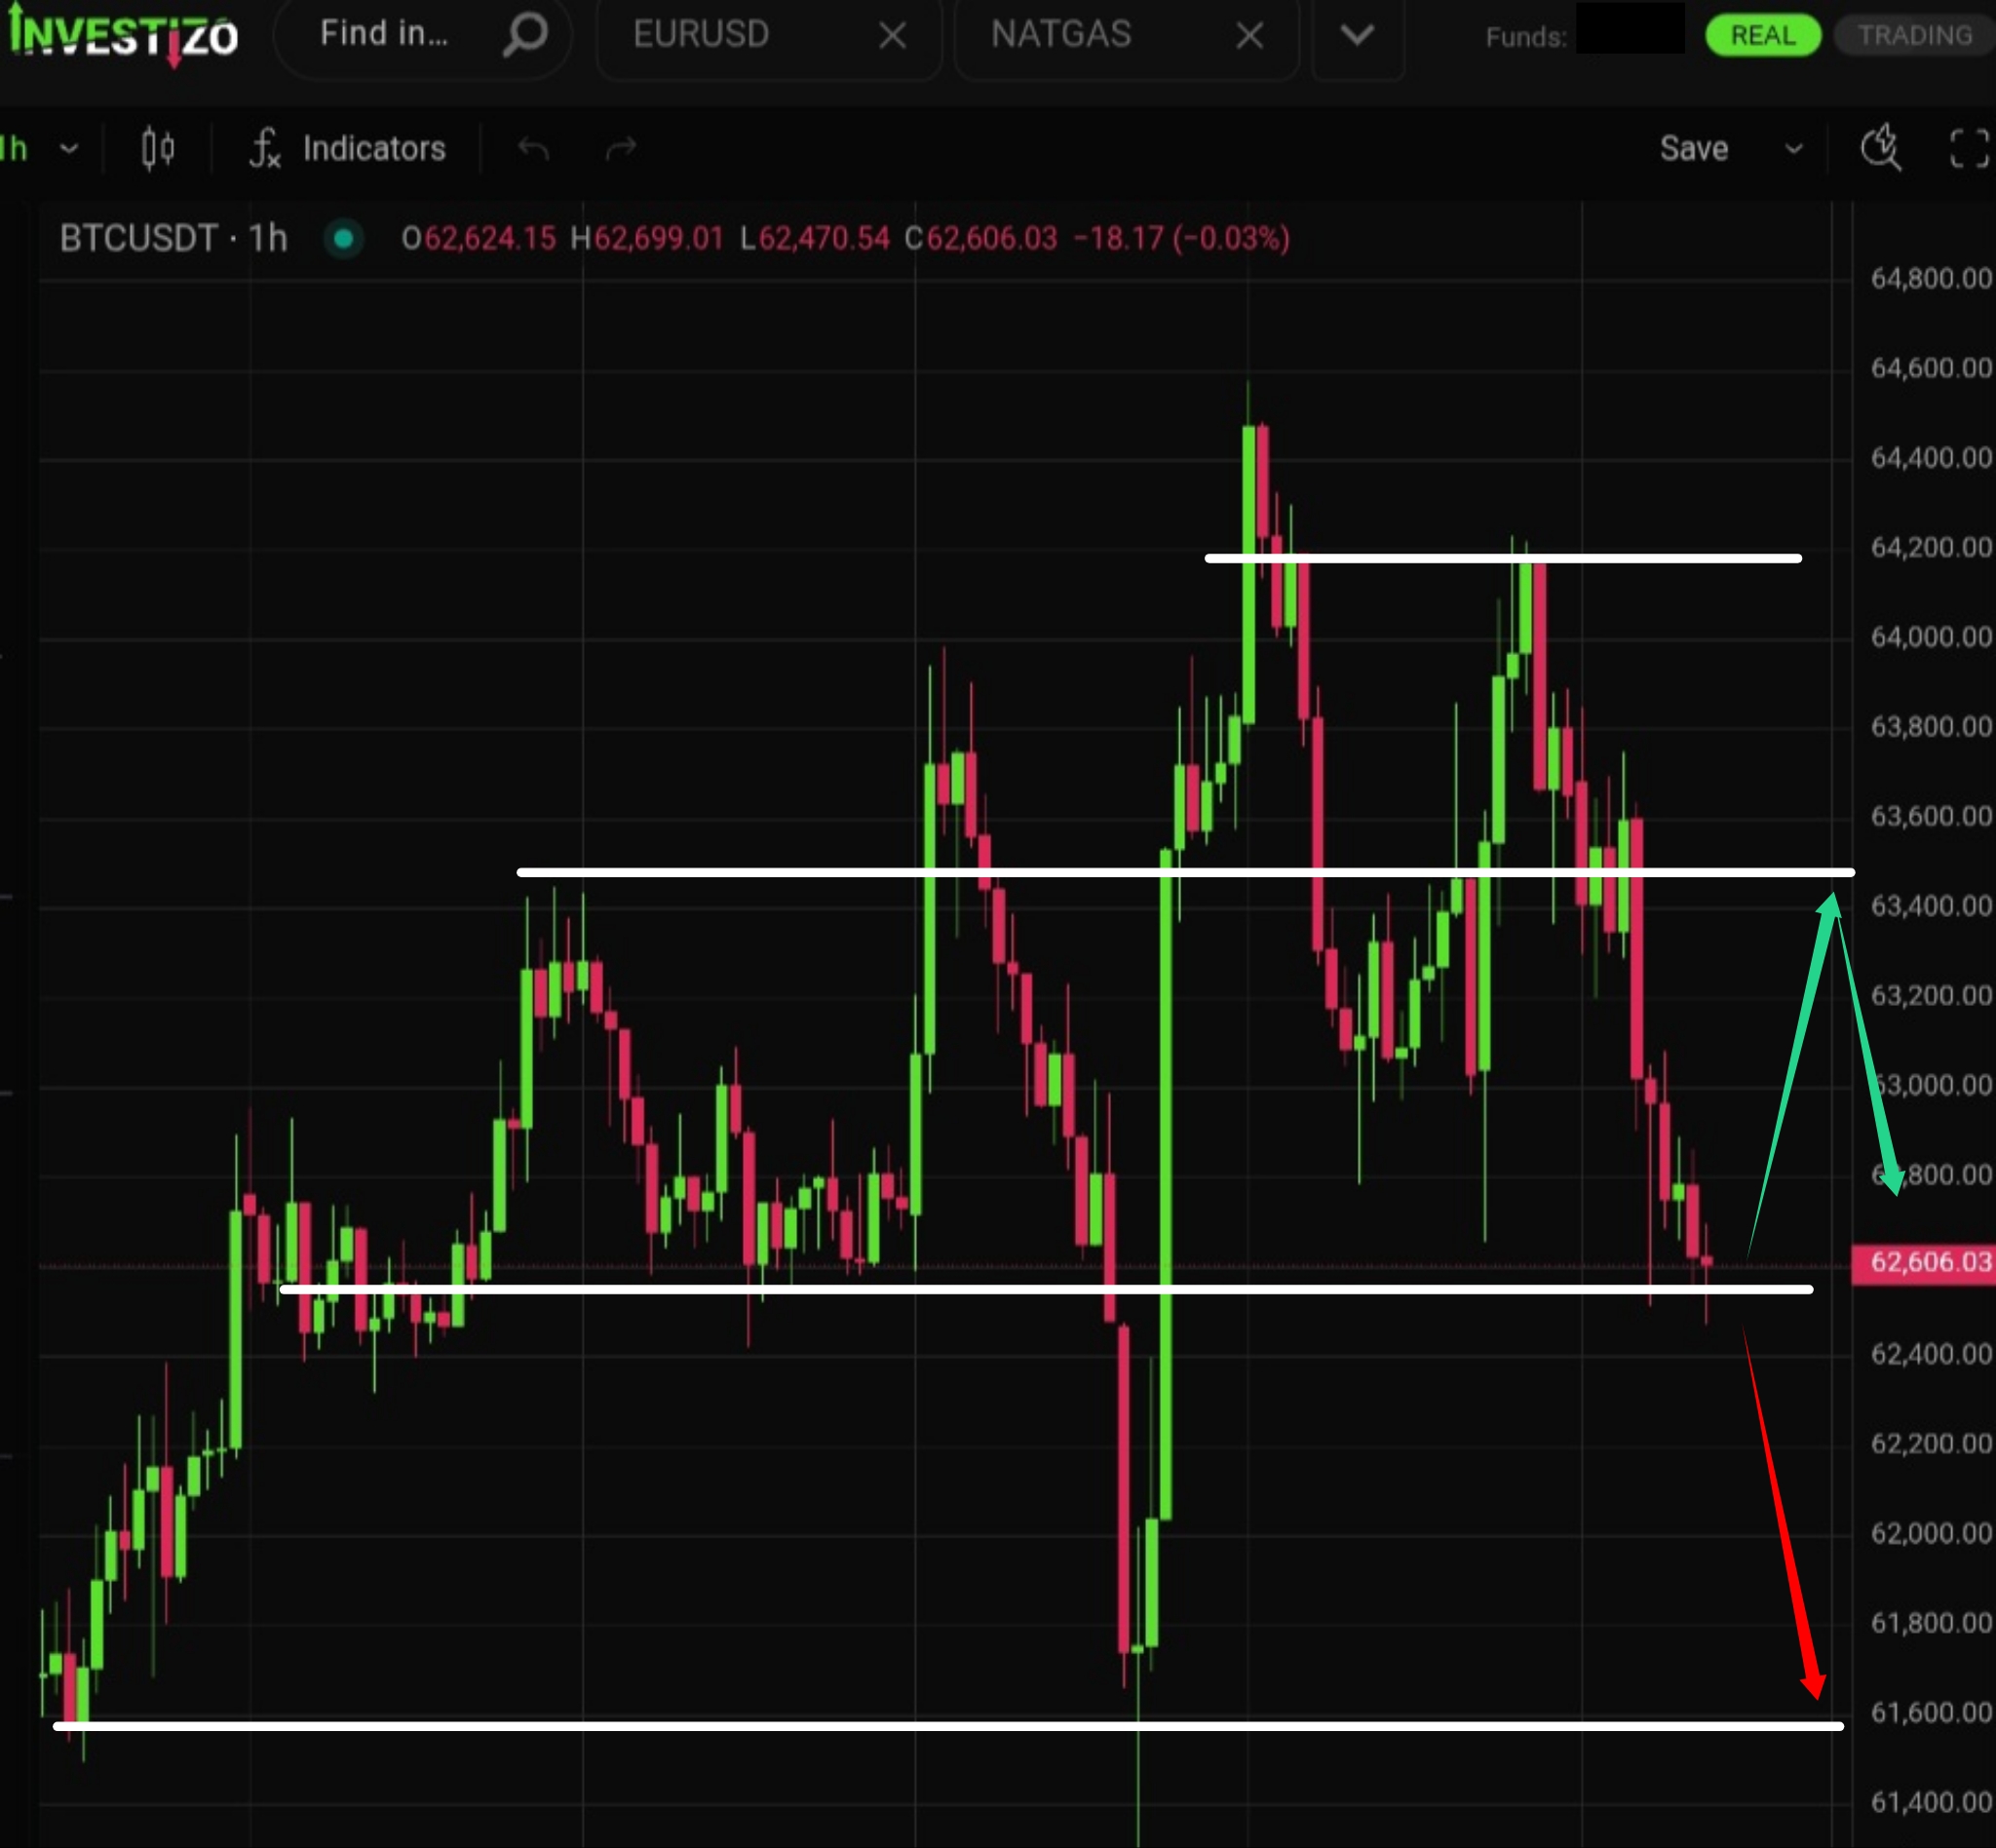Viewport: 1996px width, 1848px height.
Task: Switch to the NATGAS tab
Action: pos(1061,35)
